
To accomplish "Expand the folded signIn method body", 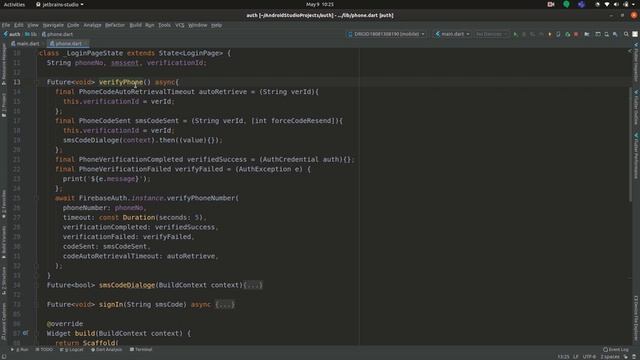I will (x=225, y=304).
